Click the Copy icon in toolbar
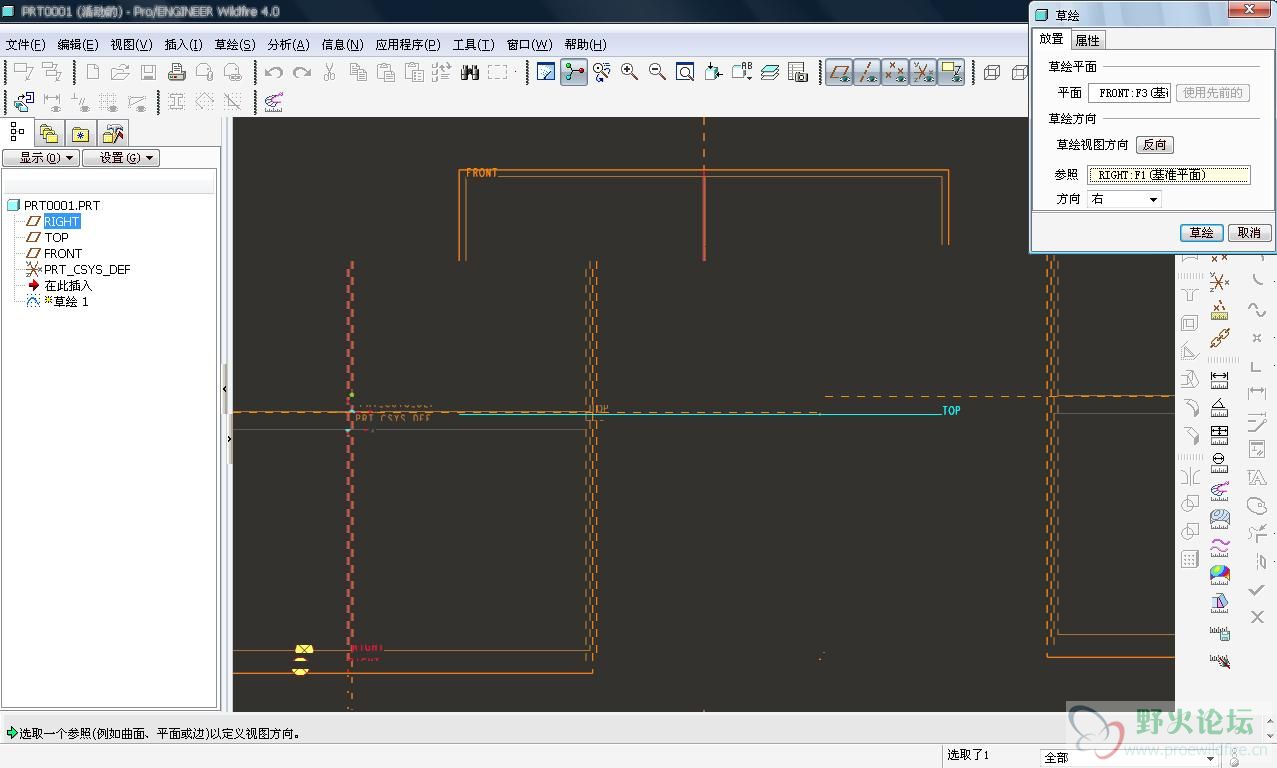Screen dimensions: 1277x768 point(358,72)
